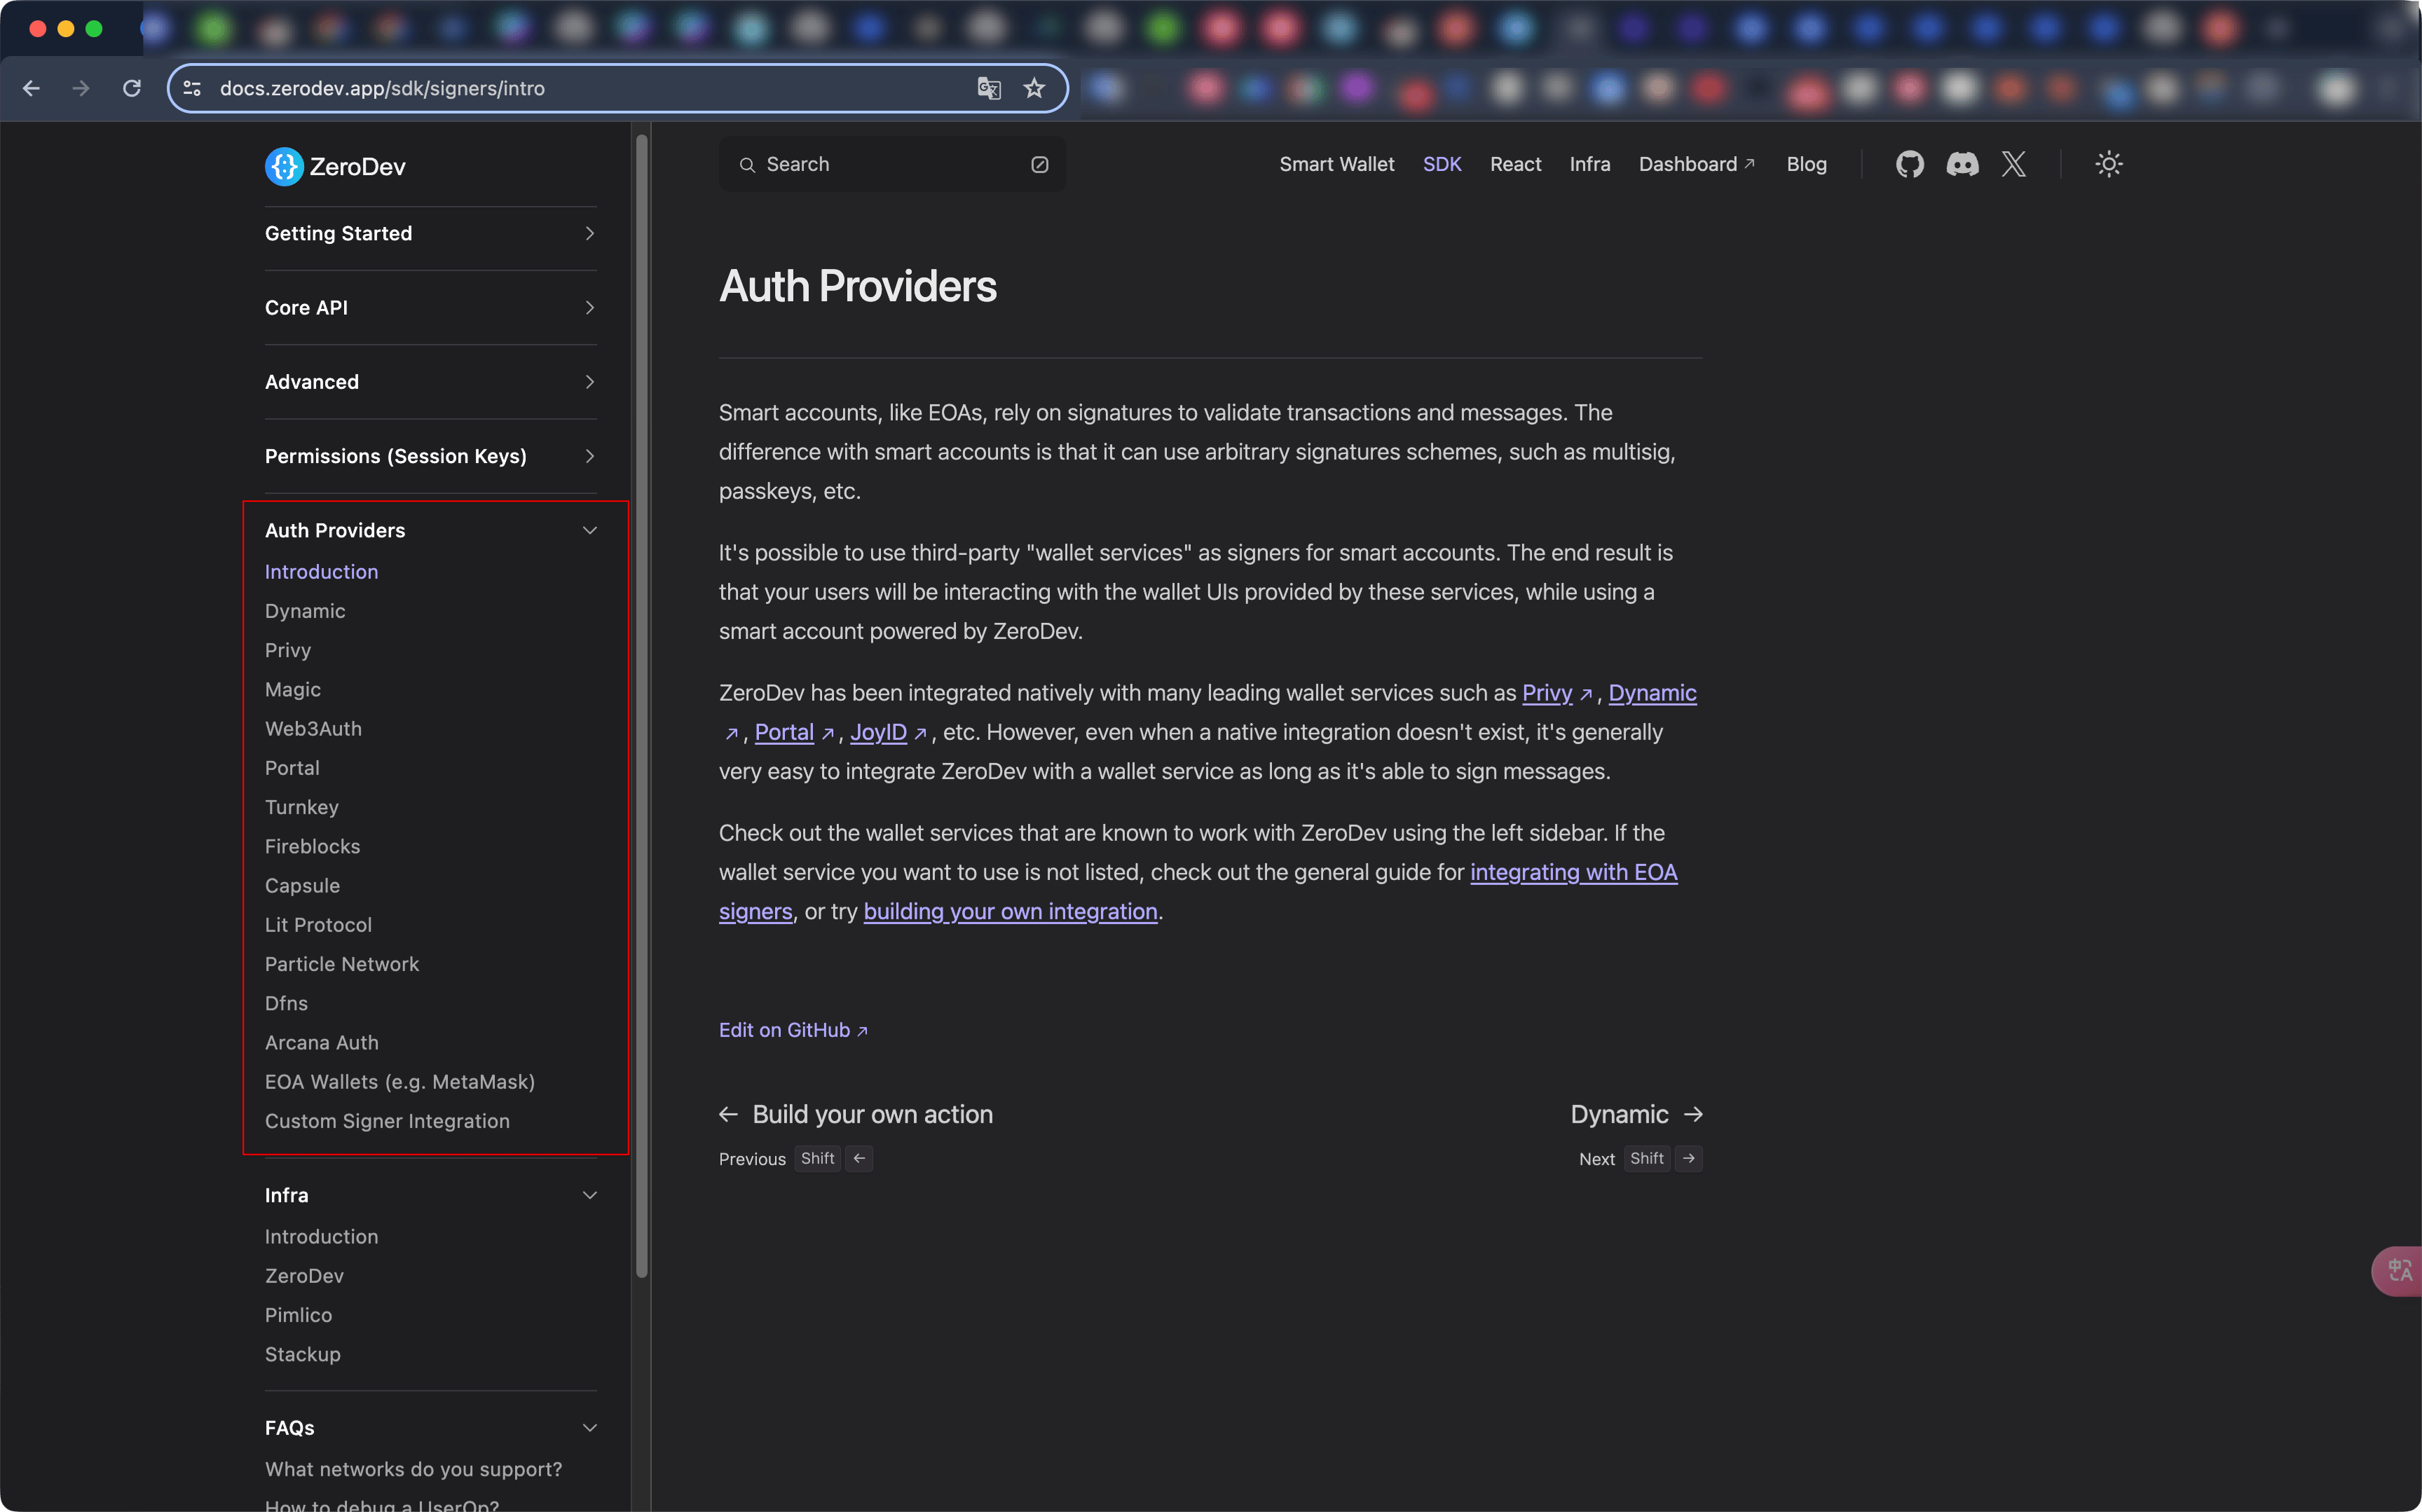Click the translate page icon in address bar
This screenshot has height=1512, width=2422.
pyautogui.click(x=988, y=88)
